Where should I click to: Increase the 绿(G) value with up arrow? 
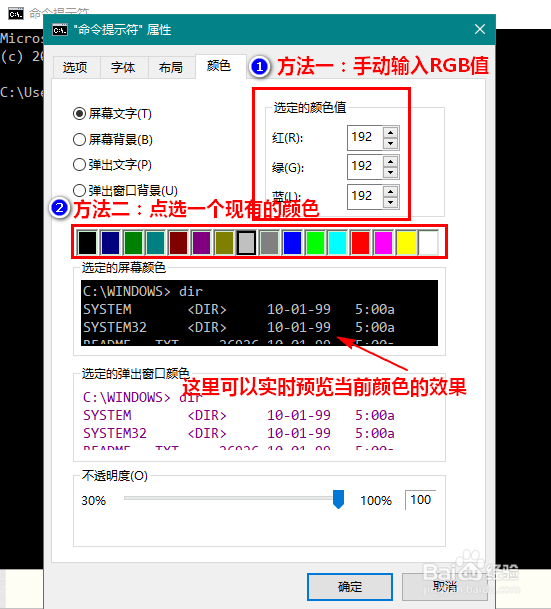click(390, 161)
